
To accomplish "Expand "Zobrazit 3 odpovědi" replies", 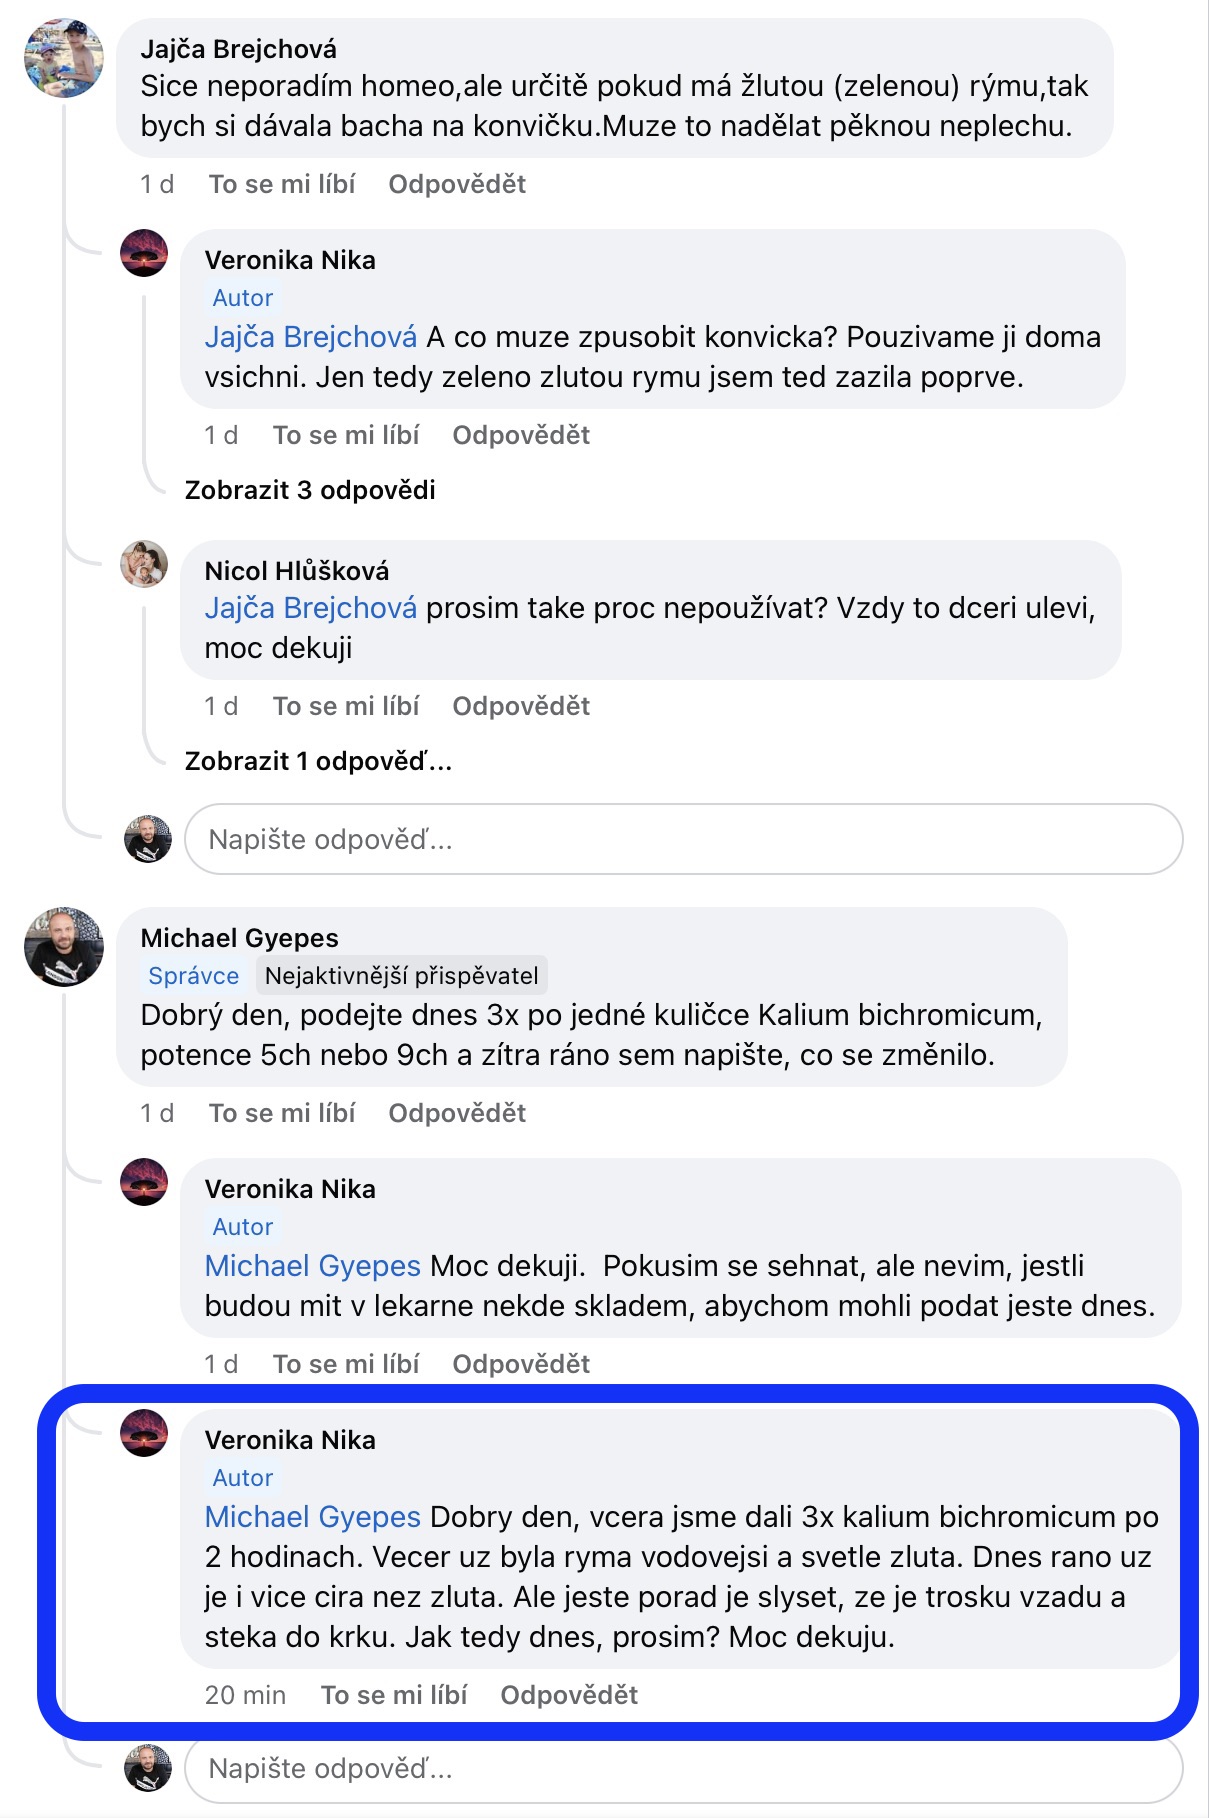I will pyautogui.click(x=310, y=490).
